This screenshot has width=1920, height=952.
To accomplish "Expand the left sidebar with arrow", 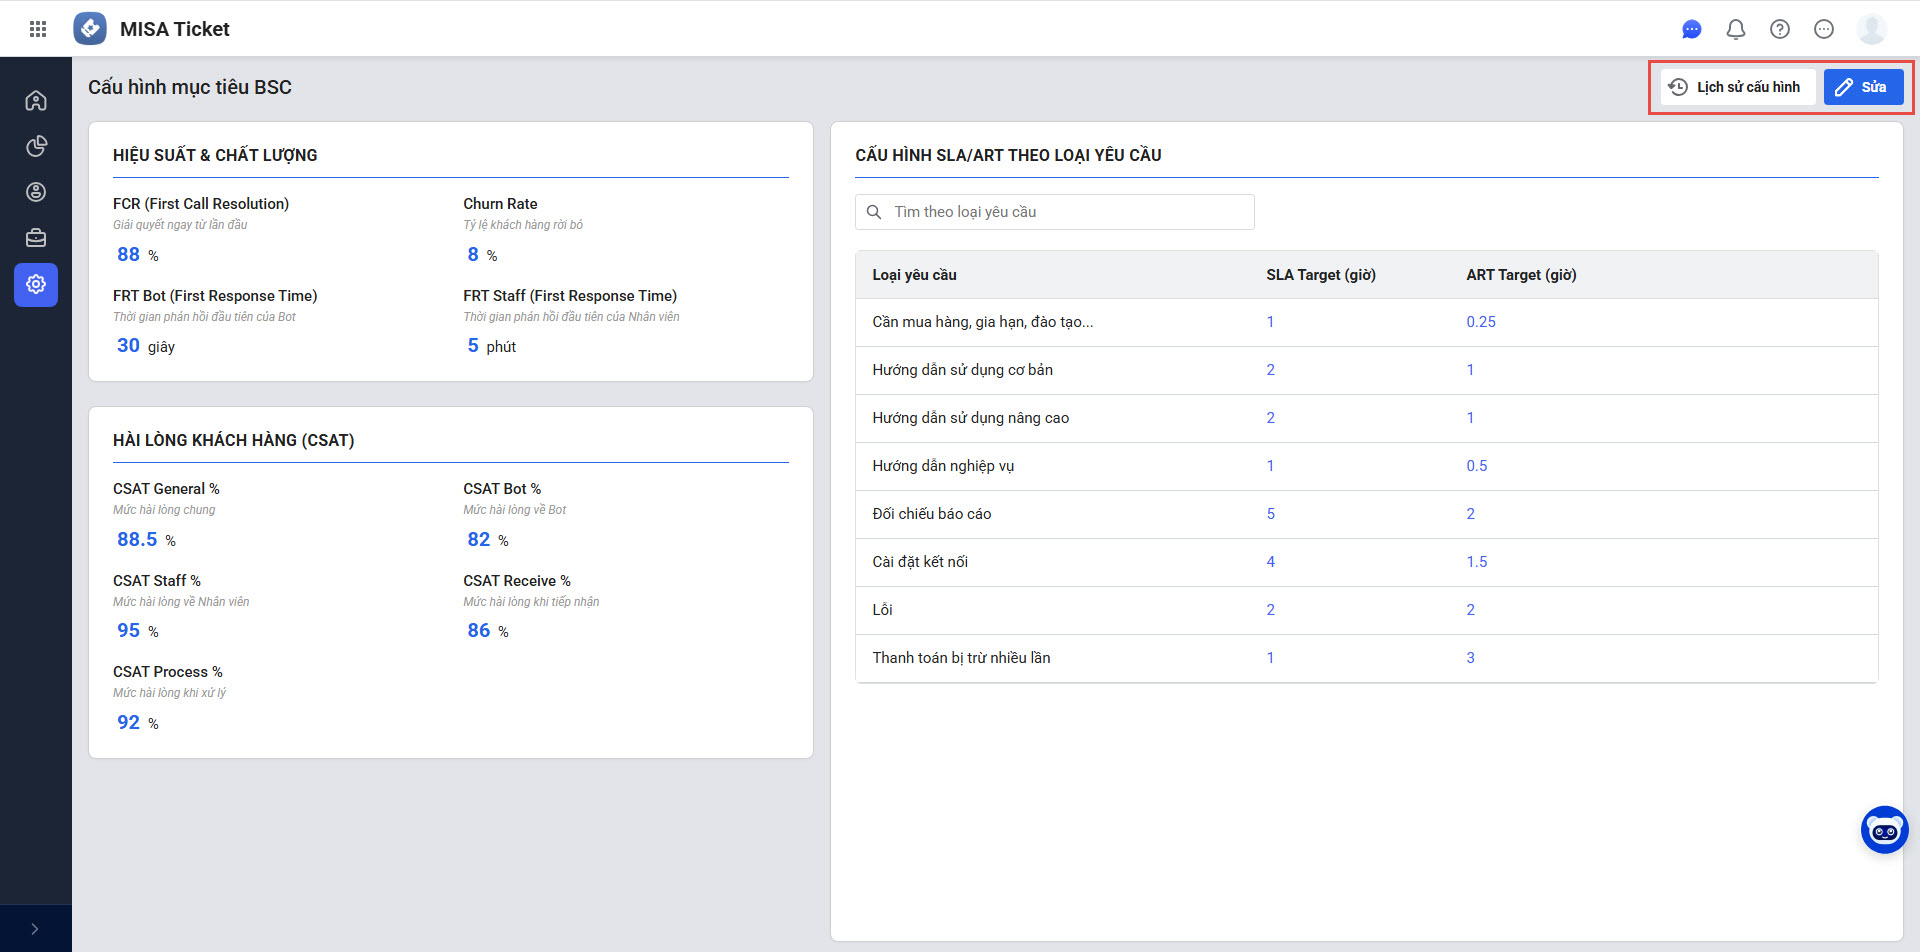I will click(35, 929).
